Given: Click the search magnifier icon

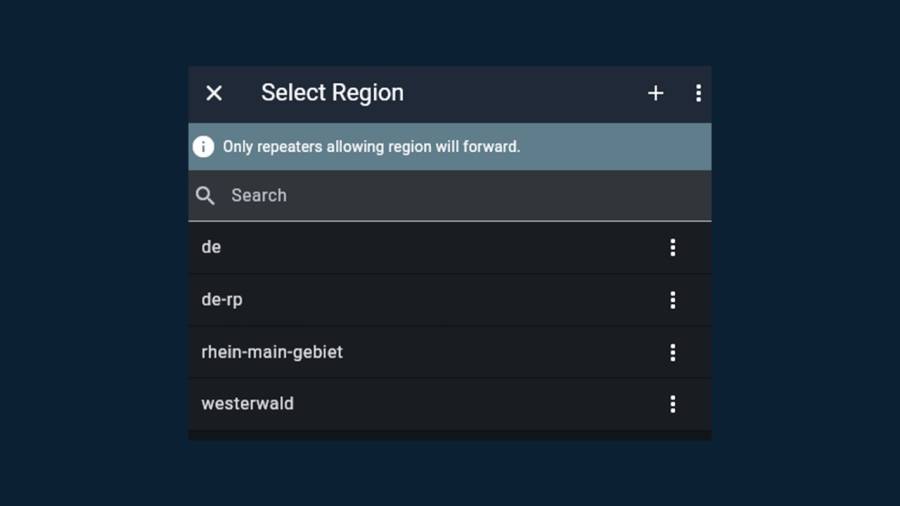Looking at the screenshot, I should point(205,196).
